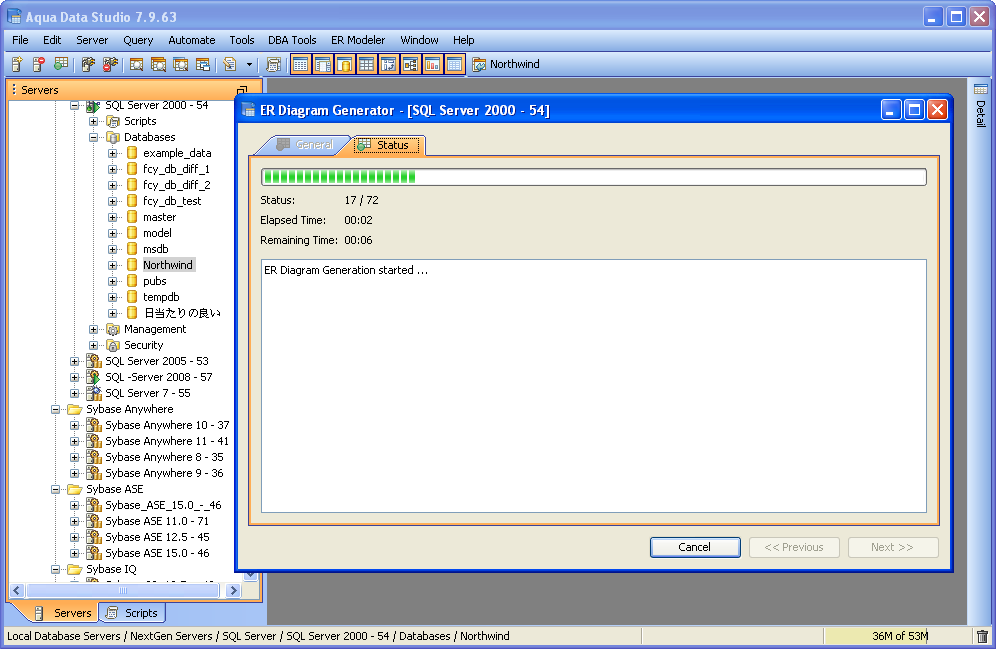Click the Register Server toolbar icon with star
The image size is (996, 649).
click(17, 64)
